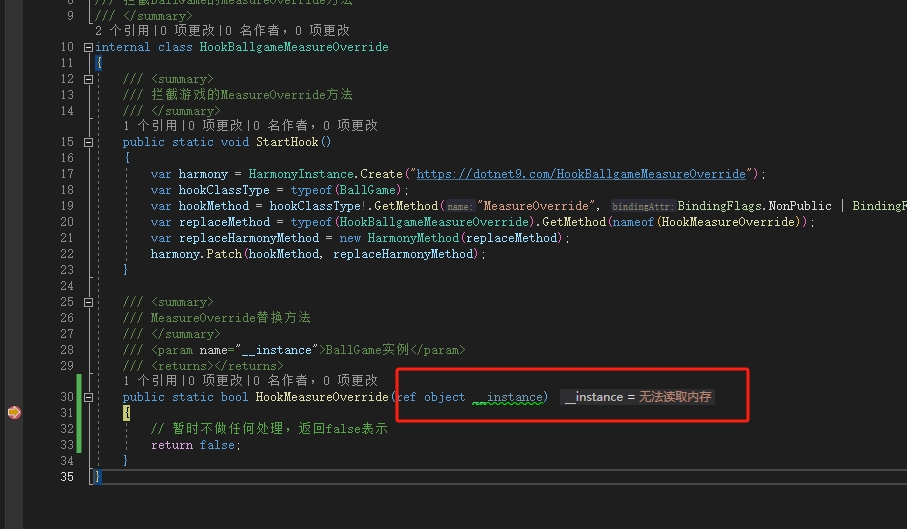The height and width of the screenshot is (529, 907).
Task: Collapse the HookMeasureOverride method outline box
Action: pos(89,397)
